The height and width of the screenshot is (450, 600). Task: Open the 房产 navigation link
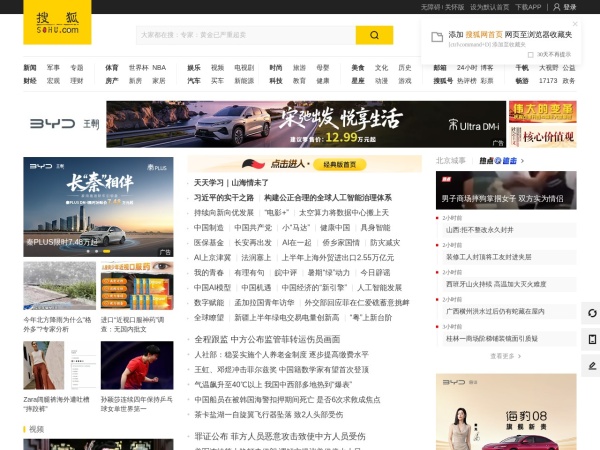(112, 81)
